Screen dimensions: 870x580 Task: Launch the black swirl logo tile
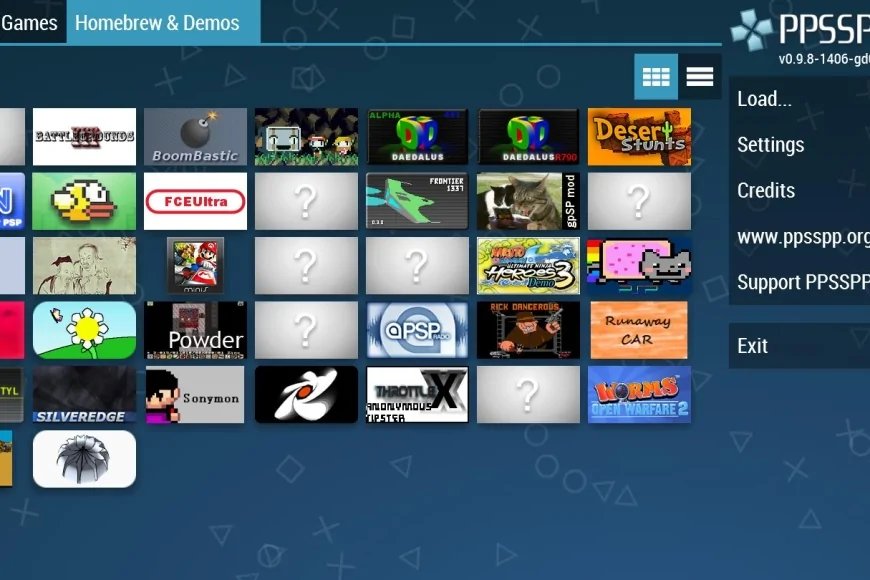click(306, 394)
